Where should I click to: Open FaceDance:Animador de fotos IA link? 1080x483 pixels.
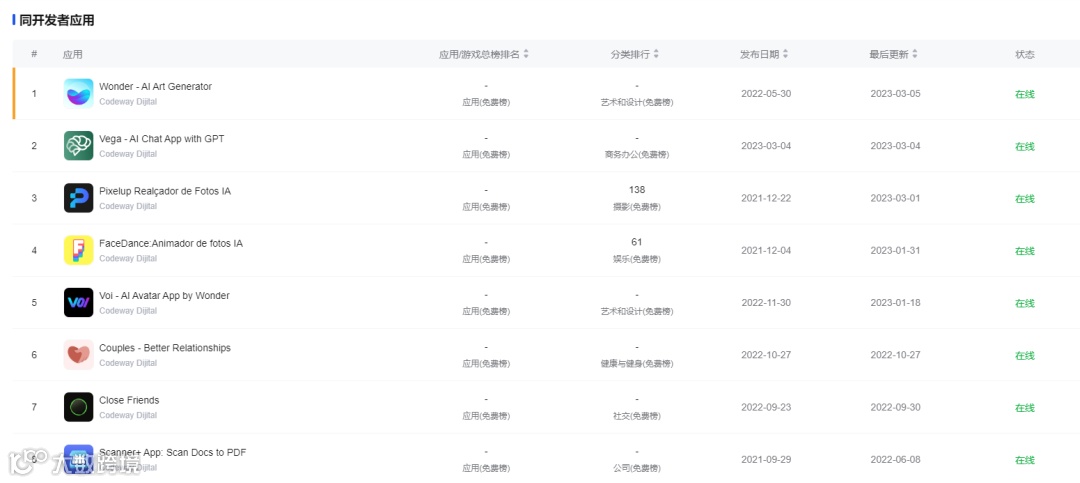click(x=171, y=244)
